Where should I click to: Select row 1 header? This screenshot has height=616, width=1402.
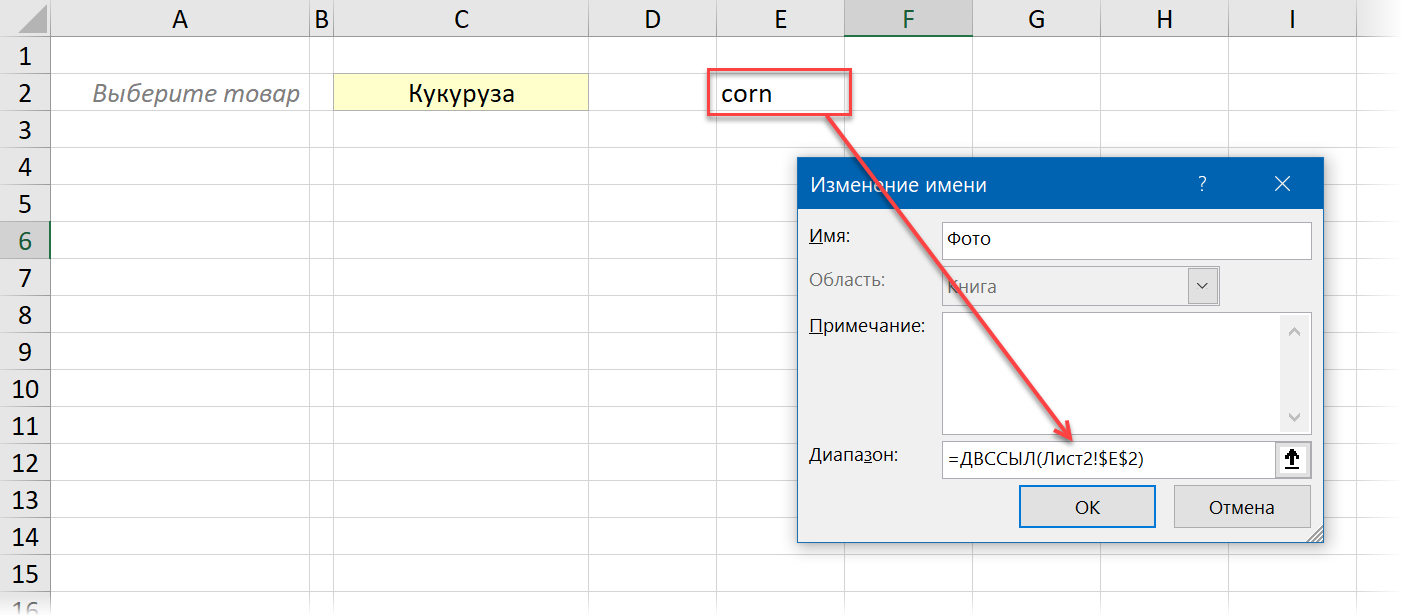[25, 56]
